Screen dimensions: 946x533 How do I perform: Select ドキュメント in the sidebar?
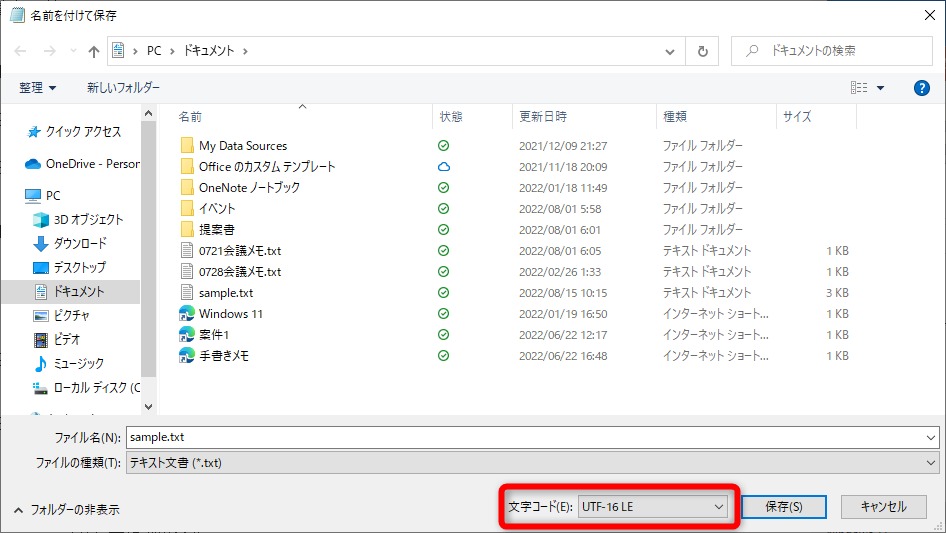(70, 292)
